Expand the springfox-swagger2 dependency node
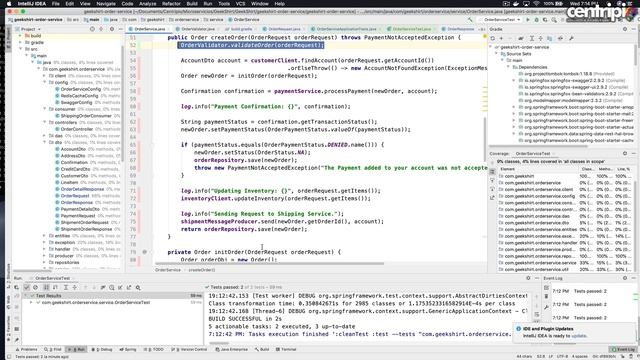The image size is (640, 360). pos(514,80)
